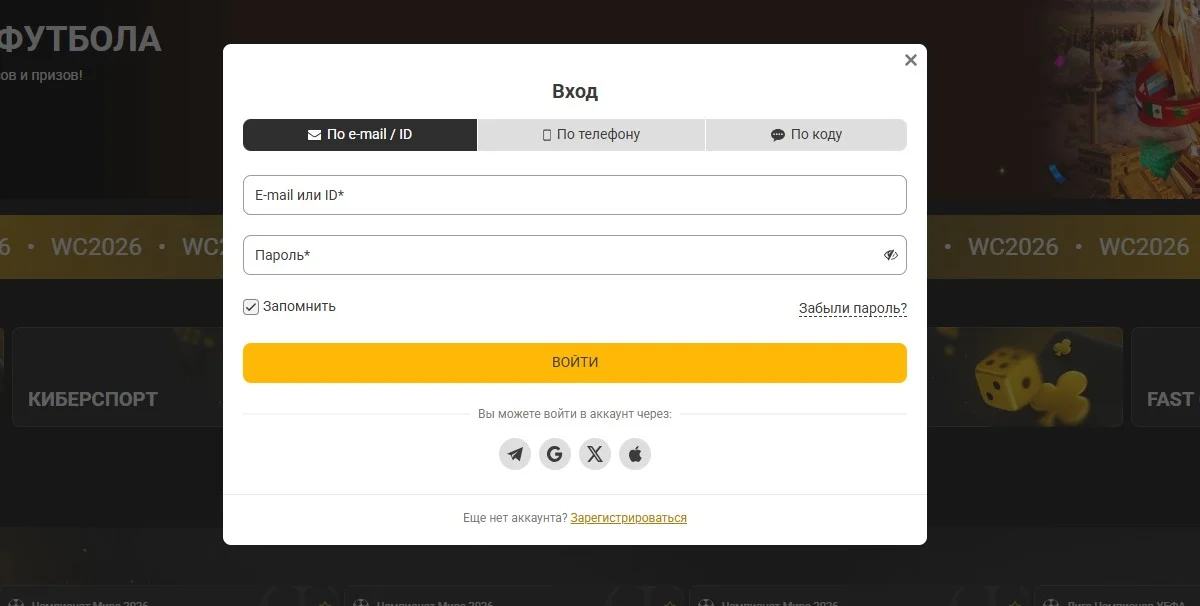1200x606 pixels.
Task: Sign in with the X (Twitter) icon
Action: click(x=595, y=454)
